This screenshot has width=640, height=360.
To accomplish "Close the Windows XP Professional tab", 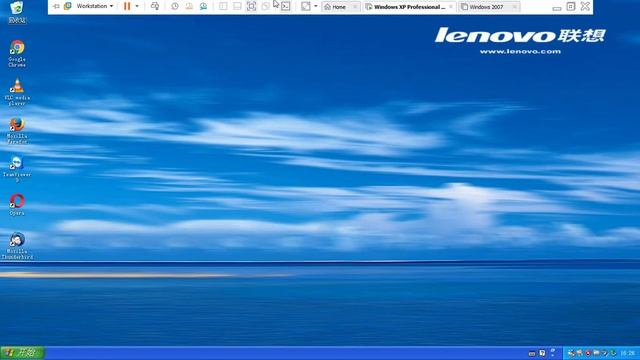I will (451, 7).
